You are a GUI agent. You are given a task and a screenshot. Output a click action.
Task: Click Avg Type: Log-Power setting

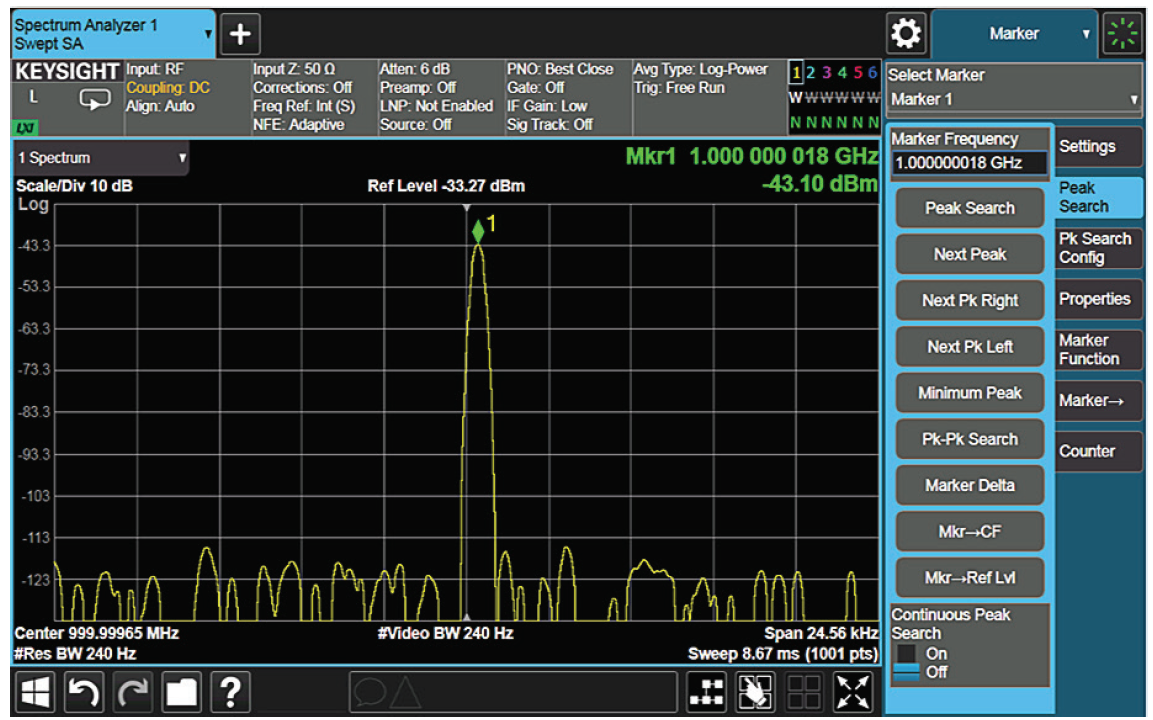(x=700, y=69)
